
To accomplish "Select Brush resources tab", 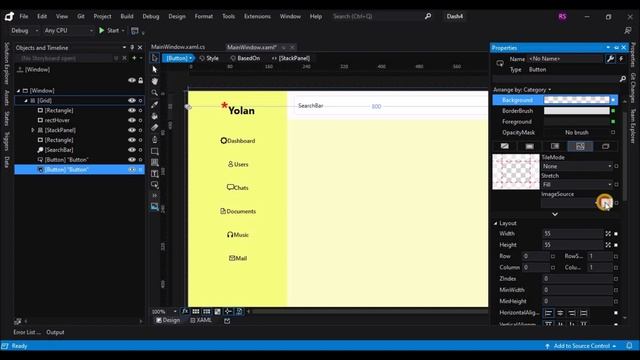I will tap(605, 146).
